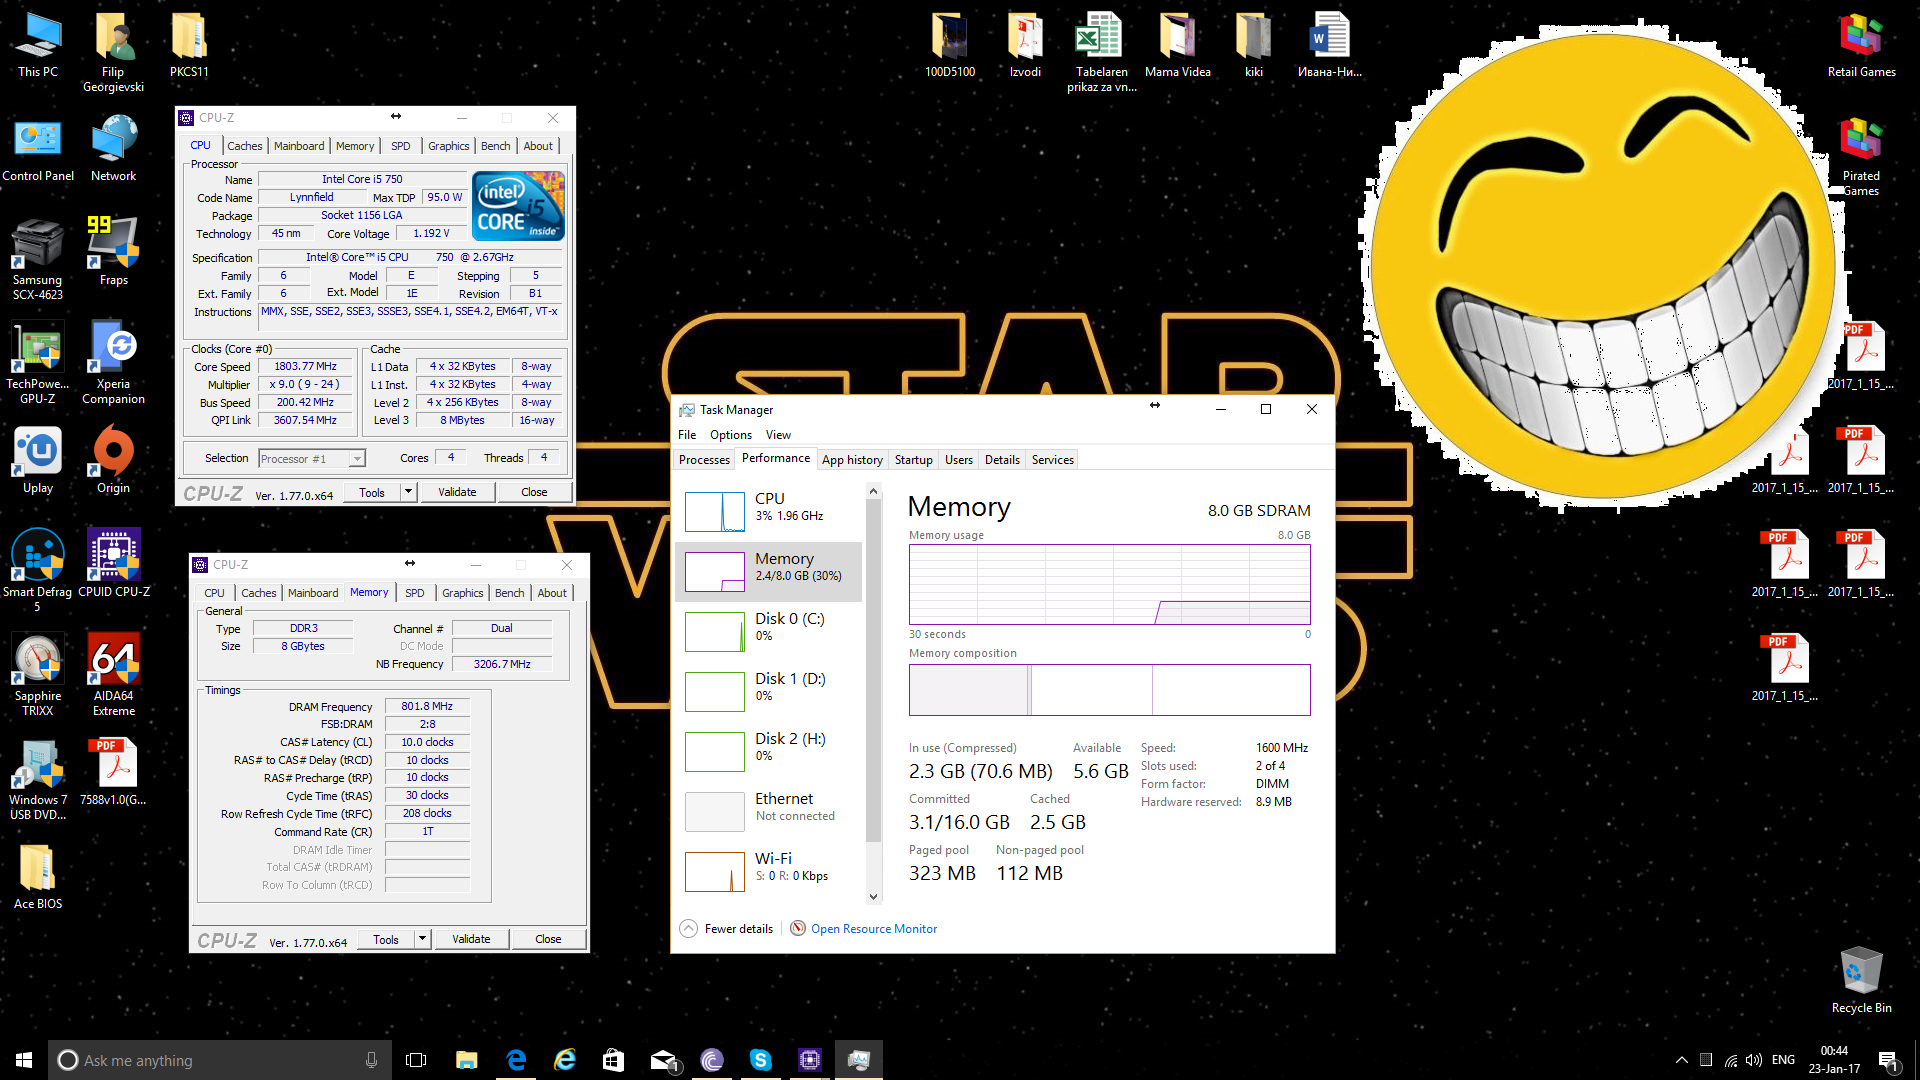Open Tabelaren prikaz Excel file
The width and height of the screenshot is (1920, 1080).
tap(1102, 52)
